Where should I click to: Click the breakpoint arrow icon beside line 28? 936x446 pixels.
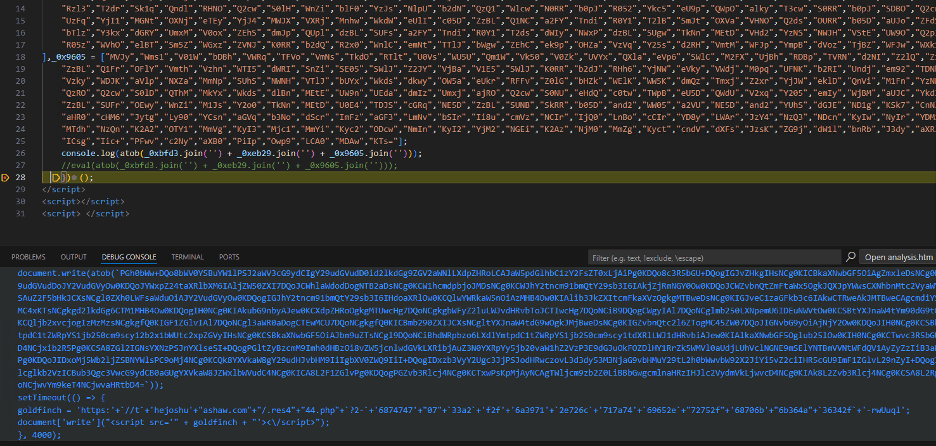6,177
